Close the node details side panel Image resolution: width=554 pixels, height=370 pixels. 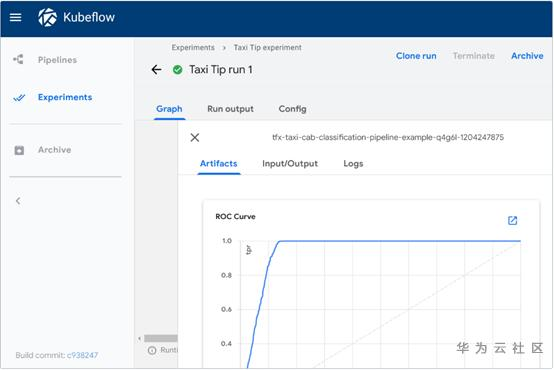[195, 137]
